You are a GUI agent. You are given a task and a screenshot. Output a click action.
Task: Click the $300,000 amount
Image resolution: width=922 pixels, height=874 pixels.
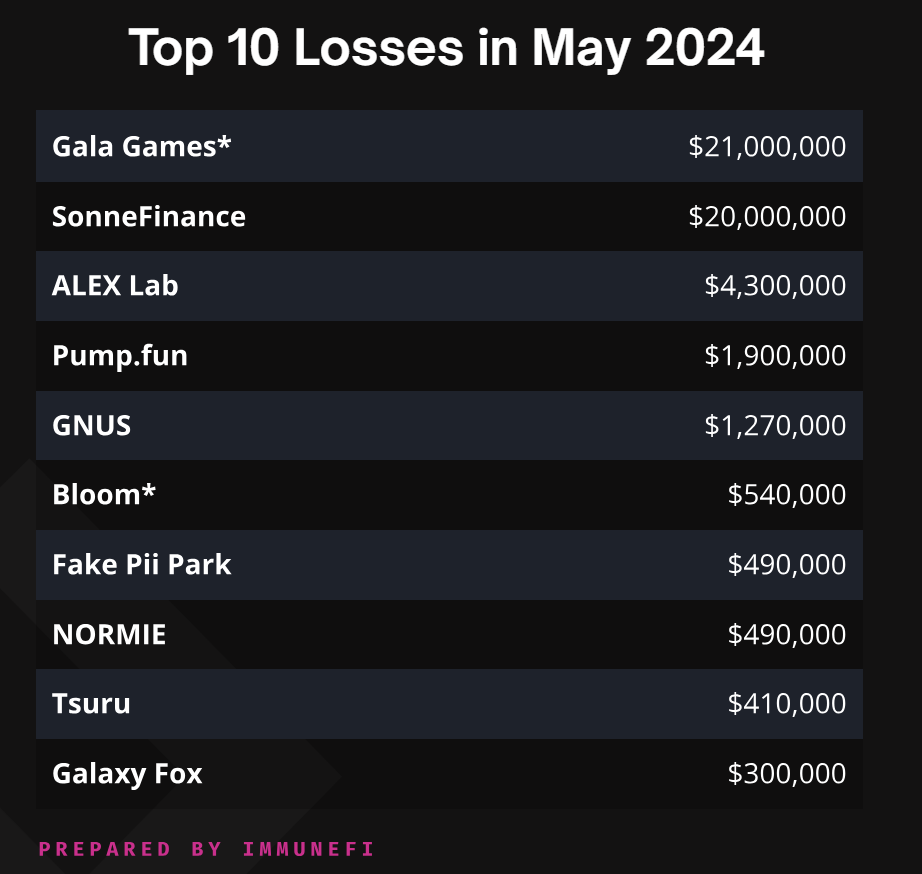pos(787,773)
